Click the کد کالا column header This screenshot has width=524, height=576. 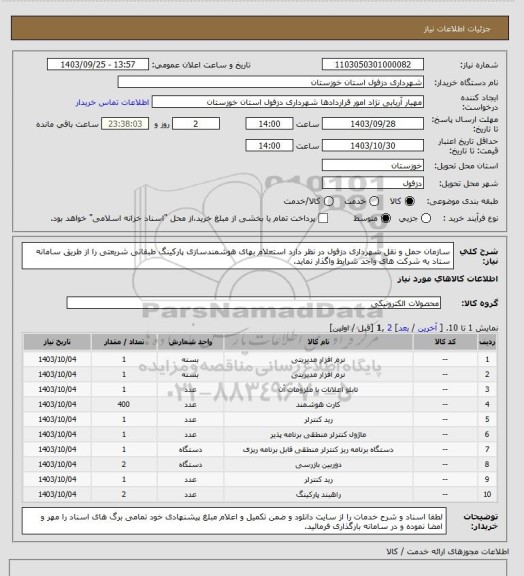point(445,342)
